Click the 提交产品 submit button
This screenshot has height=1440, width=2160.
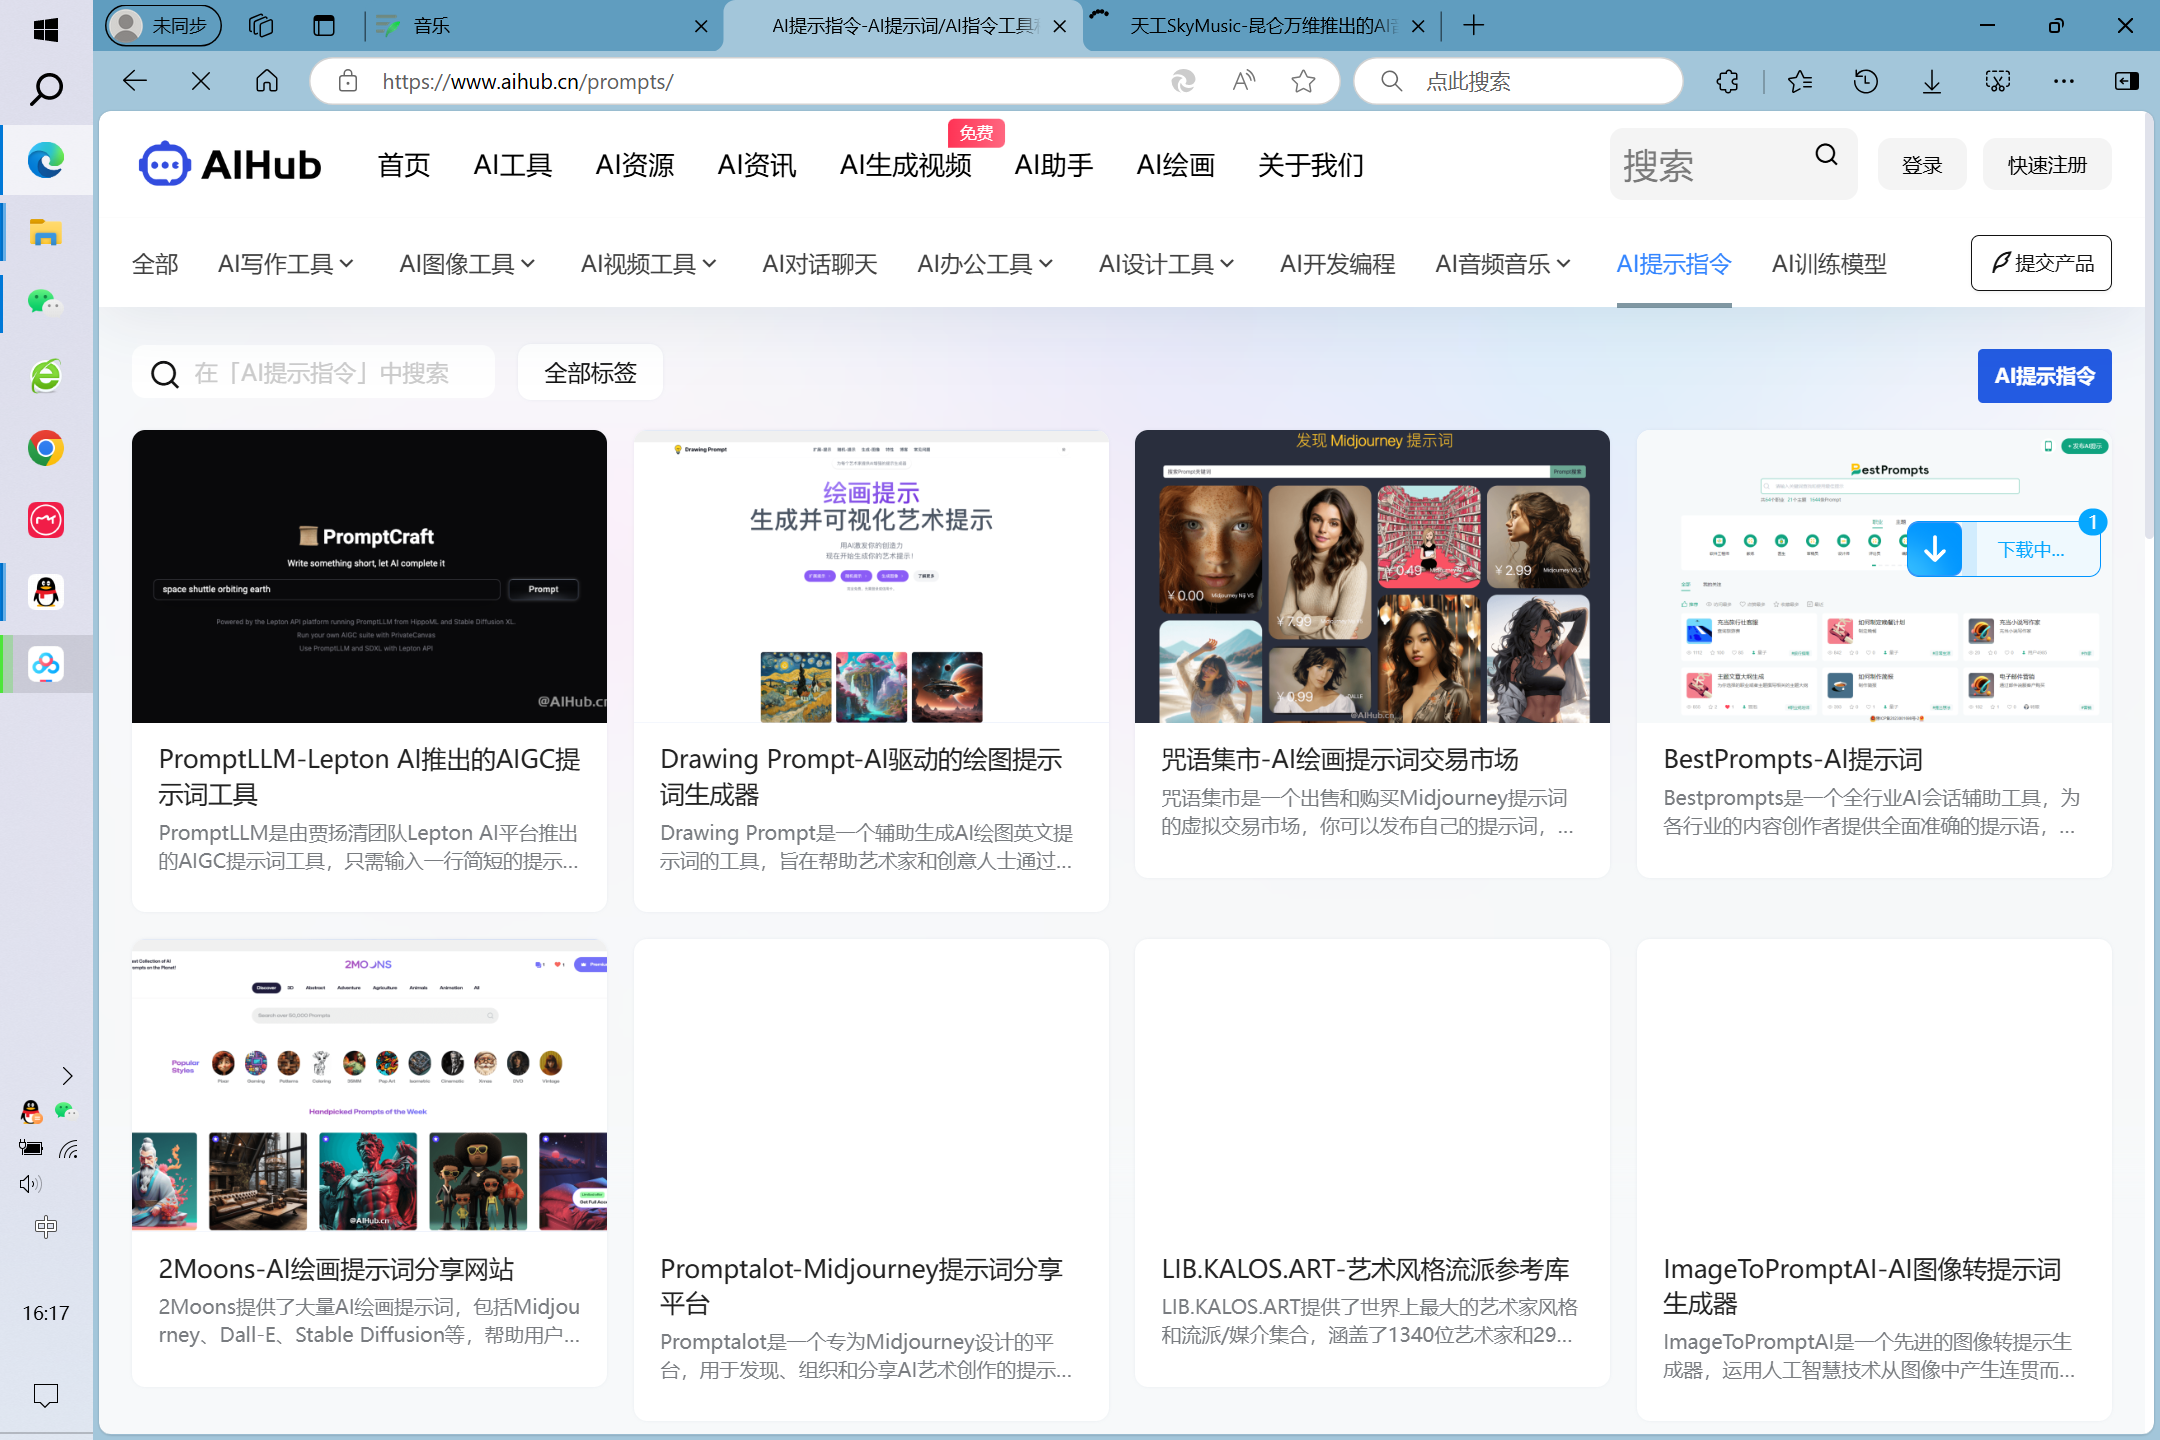pos(2041,263)
